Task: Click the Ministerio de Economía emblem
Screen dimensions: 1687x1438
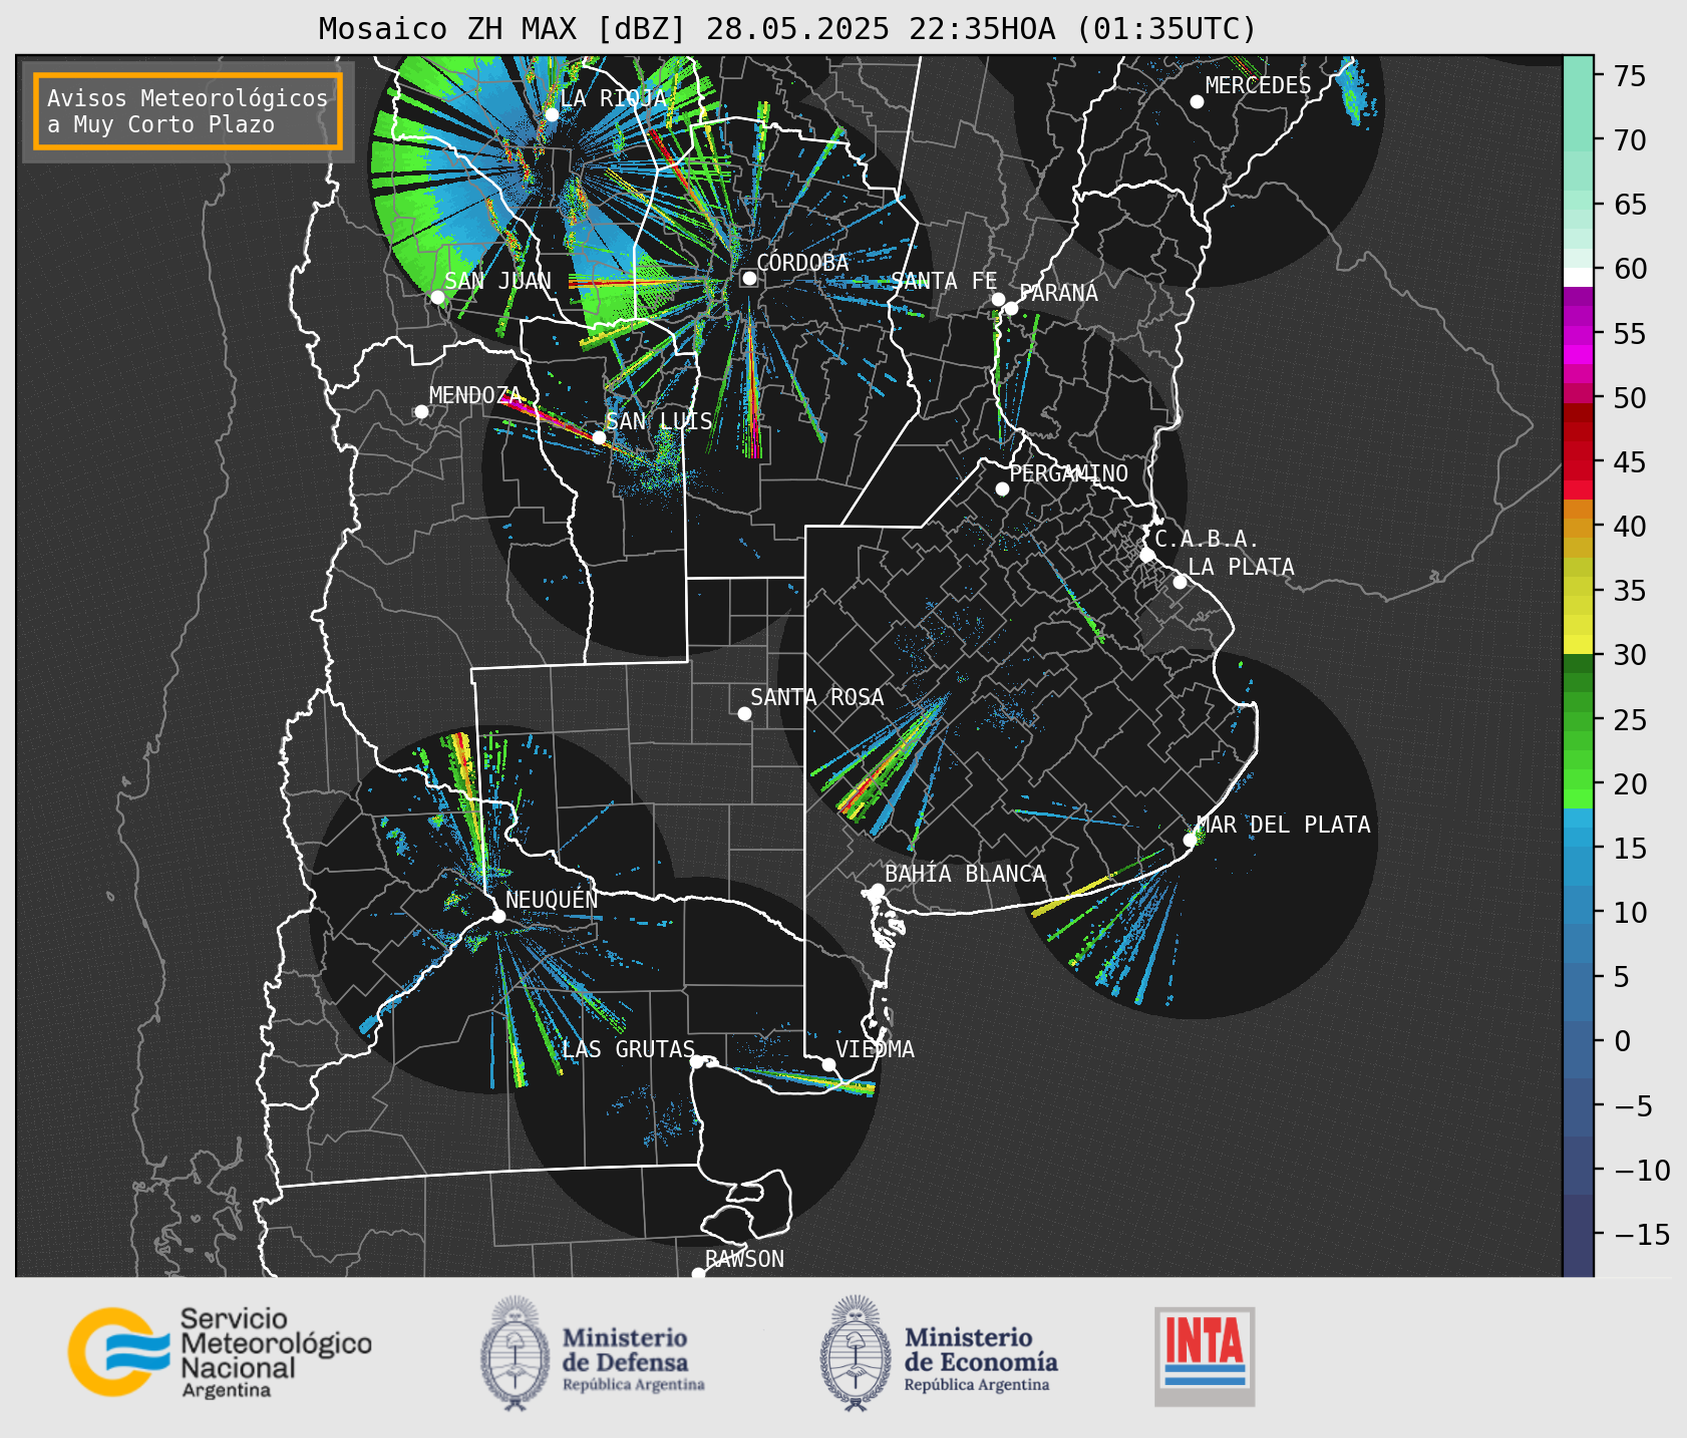Action: (x=856, y=1353)
